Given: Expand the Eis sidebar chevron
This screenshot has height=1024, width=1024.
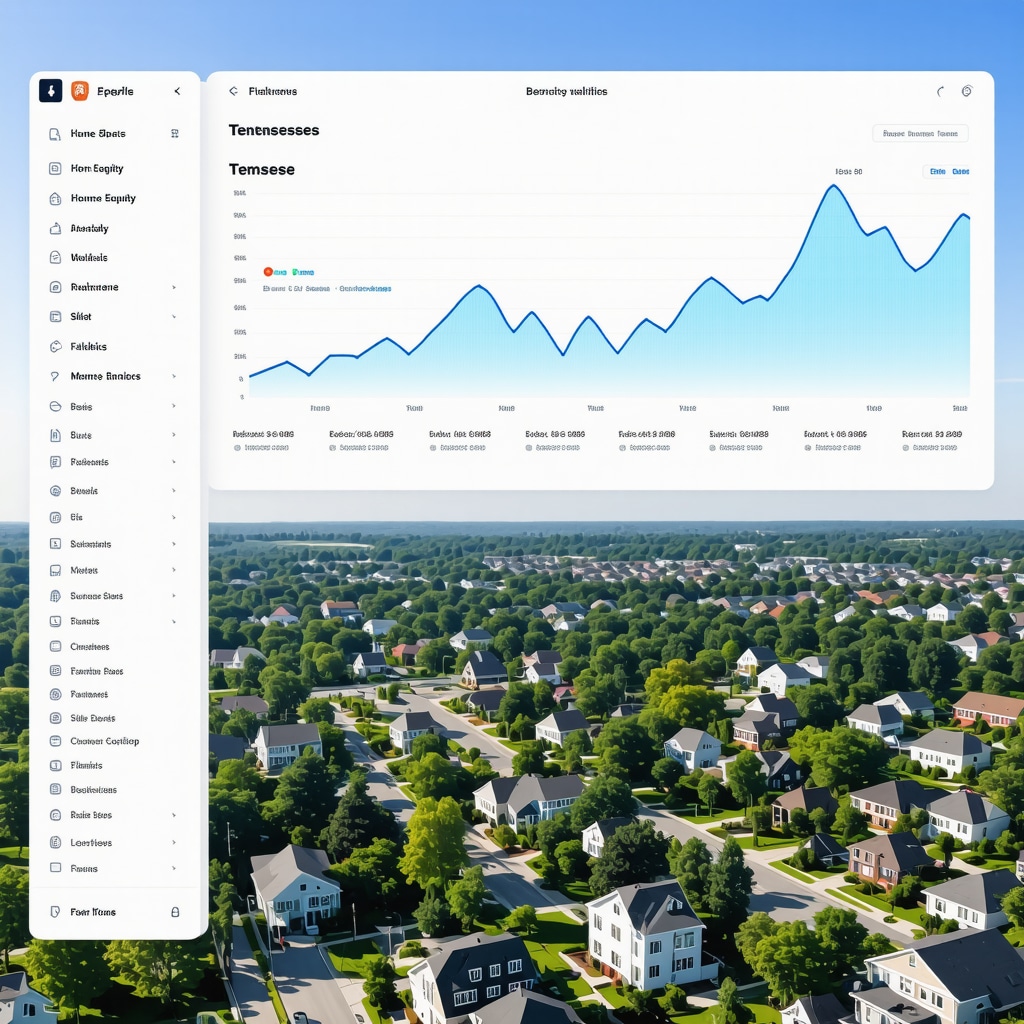Looking at the screenshot, I should click(174, 517).
